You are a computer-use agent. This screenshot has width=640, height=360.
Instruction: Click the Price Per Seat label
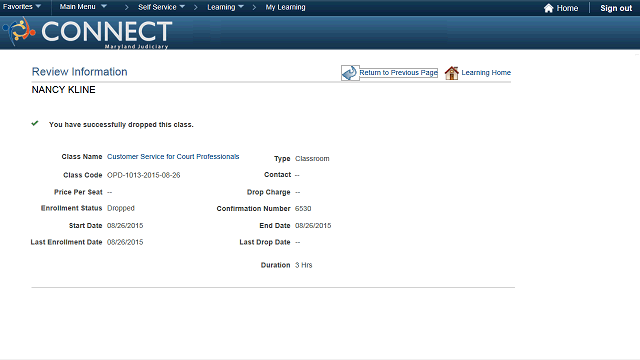78,192
